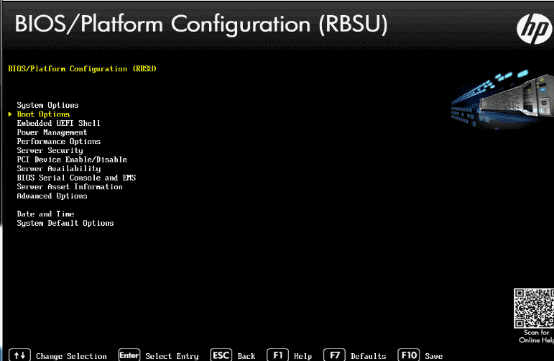Viewport: 554px width, 361px height.
Task: Open Server Security settings
Action: (x=50, y=150)
